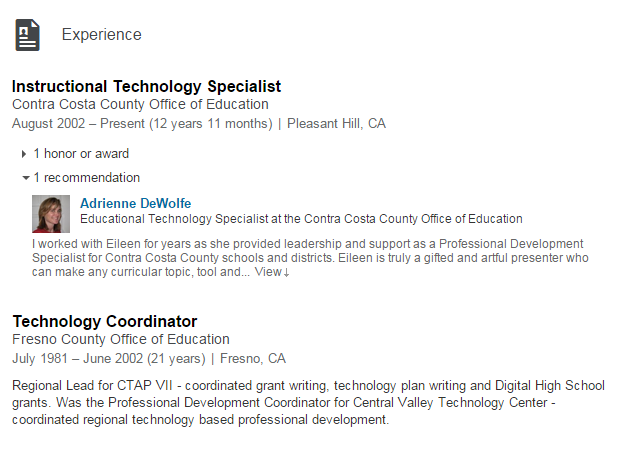Click the Pleasant Hill, CA location
This screenshot has width=625, height=450.
[336, 124]
